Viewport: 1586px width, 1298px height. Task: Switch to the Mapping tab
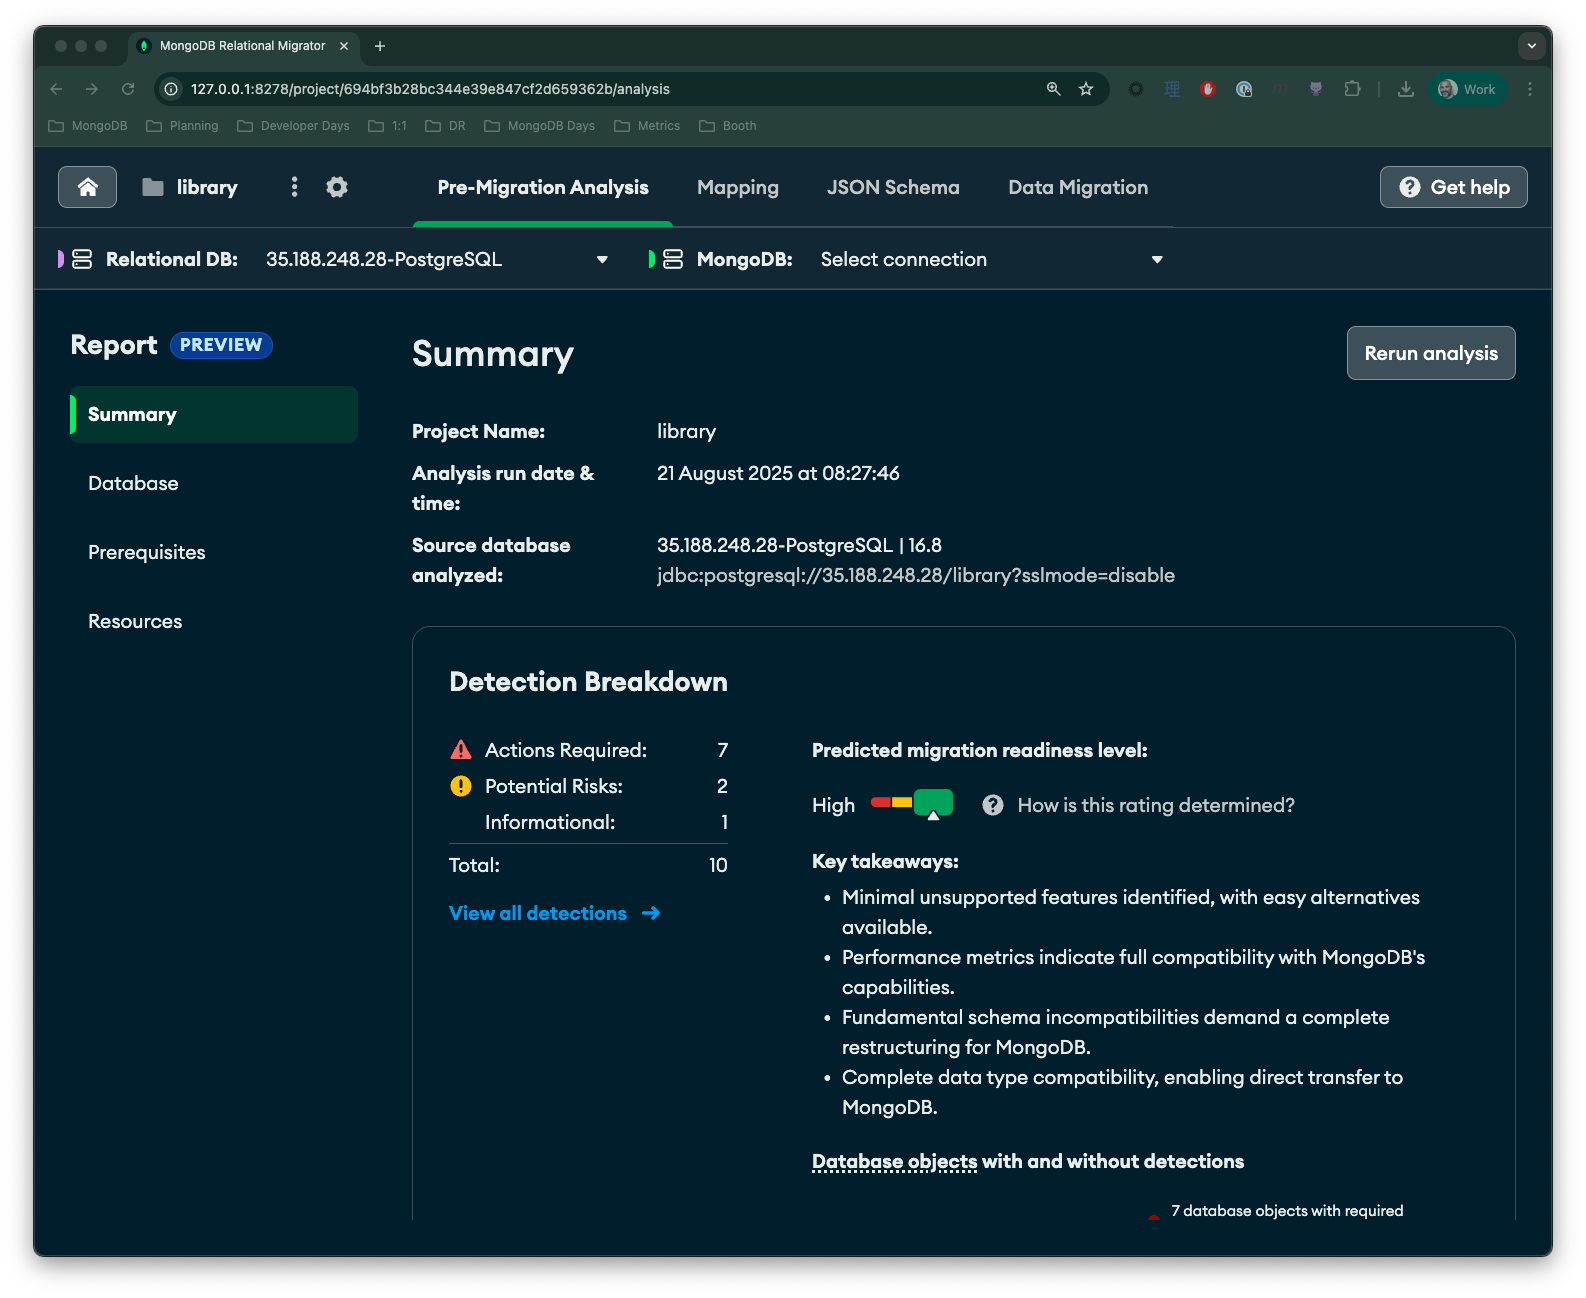pos(737,188)
